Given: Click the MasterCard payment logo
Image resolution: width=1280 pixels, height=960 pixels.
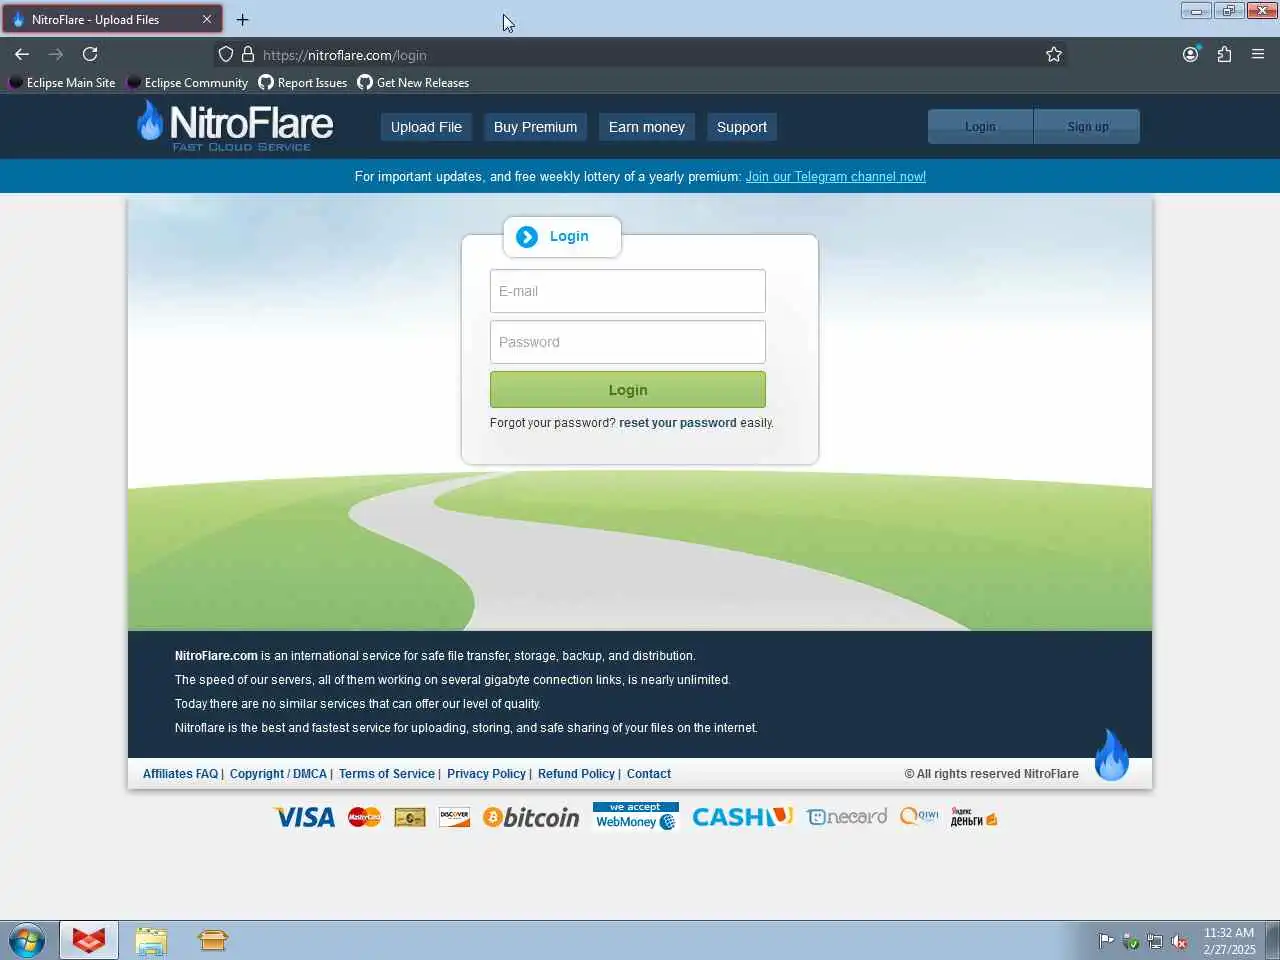Looking at the screenshot, I should click(x=364, y=817).
